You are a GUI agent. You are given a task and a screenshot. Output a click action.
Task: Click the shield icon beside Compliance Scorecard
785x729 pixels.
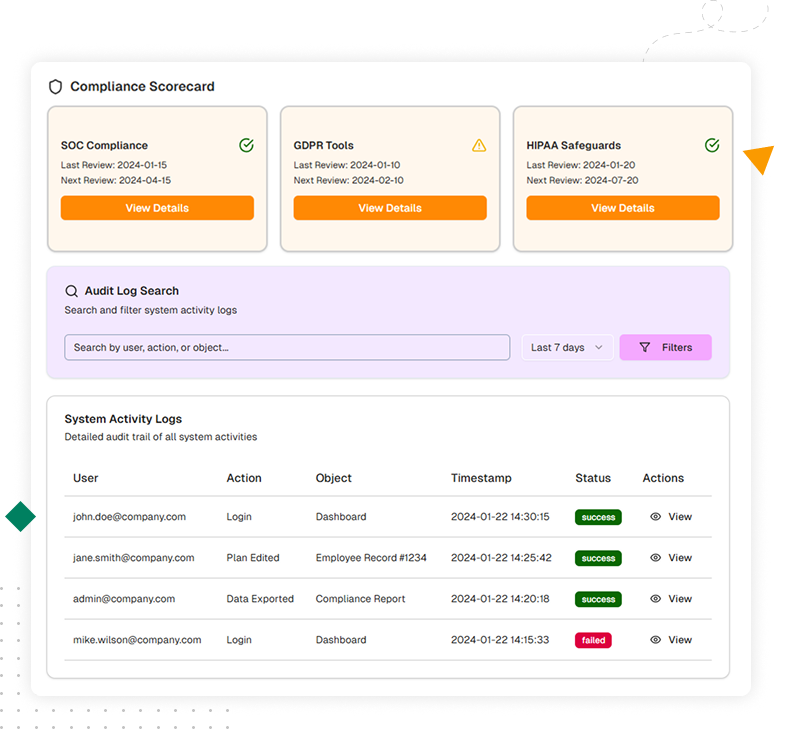point(56,87)
